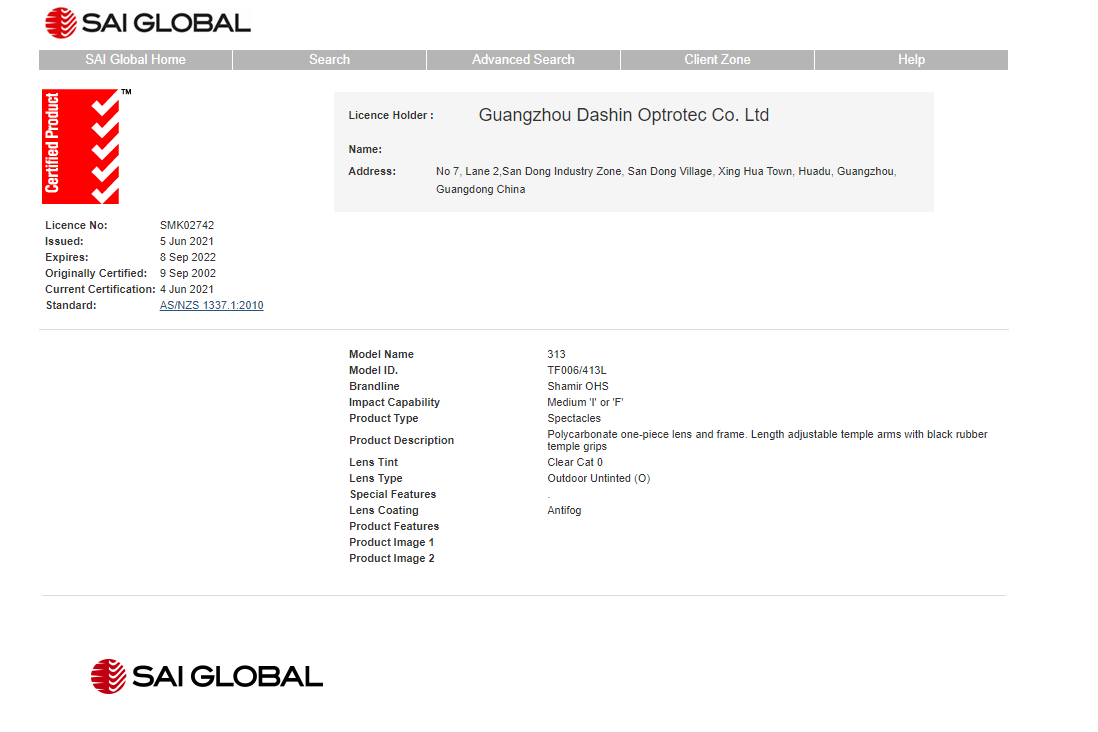The image size is (1098, 732).
Task: Click Lens Tint value Clear Cat 0
Action: pos(575,463)
